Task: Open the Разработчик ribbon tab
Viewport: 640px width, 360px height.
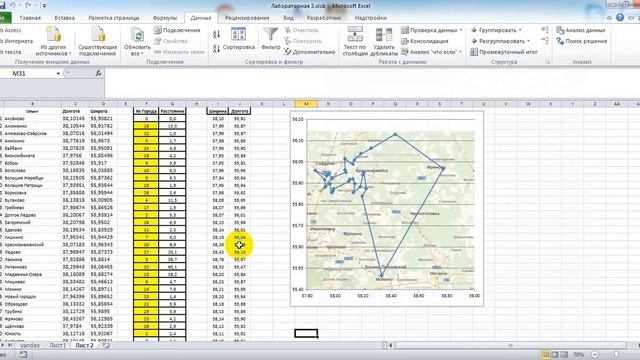Action: (324, 18)
